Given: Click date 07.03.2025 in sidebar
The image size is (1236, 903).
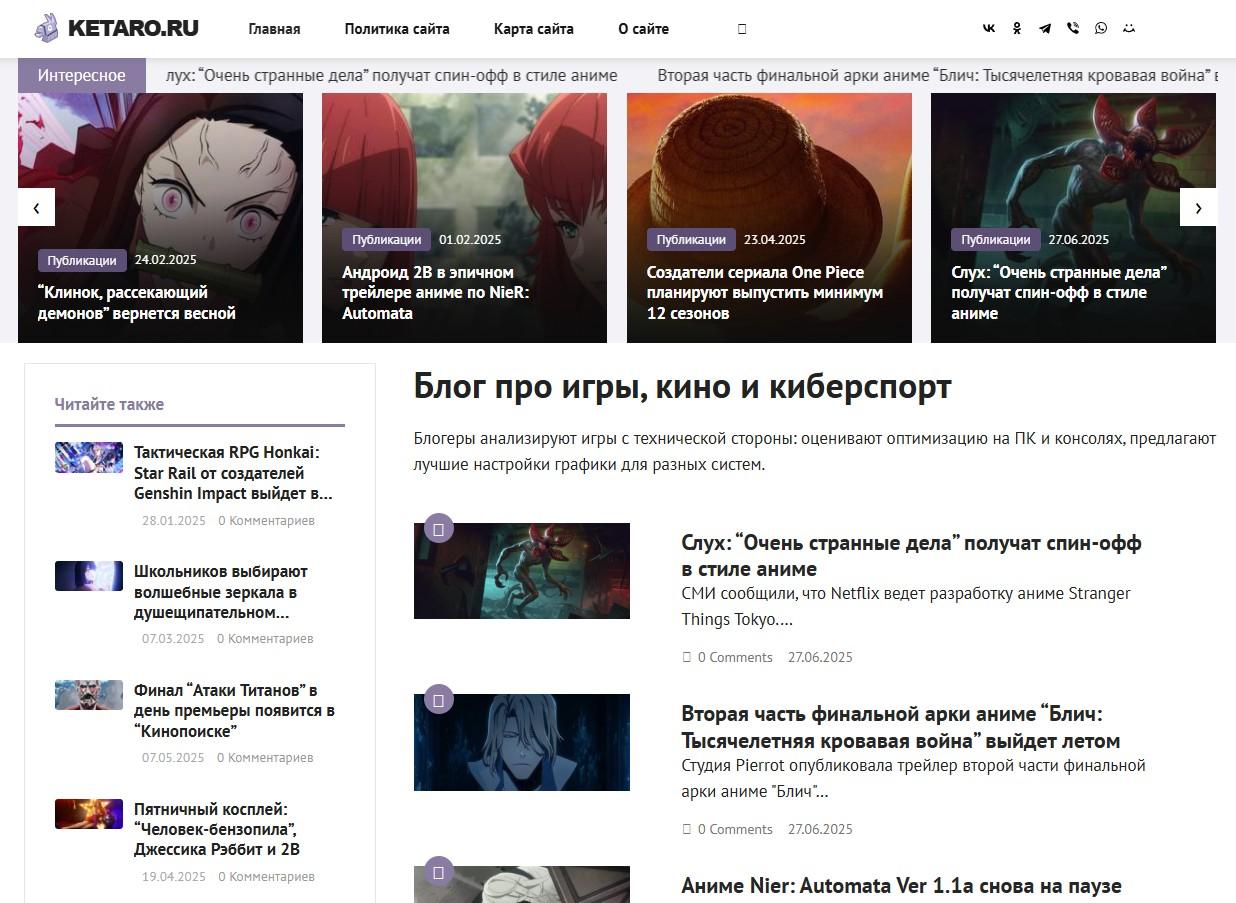Looking at the screenshot, I should point(173,638).
